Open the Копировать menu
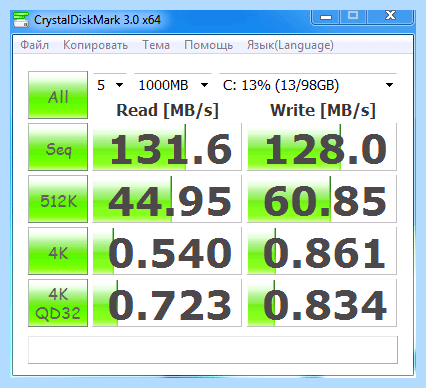 96,45
